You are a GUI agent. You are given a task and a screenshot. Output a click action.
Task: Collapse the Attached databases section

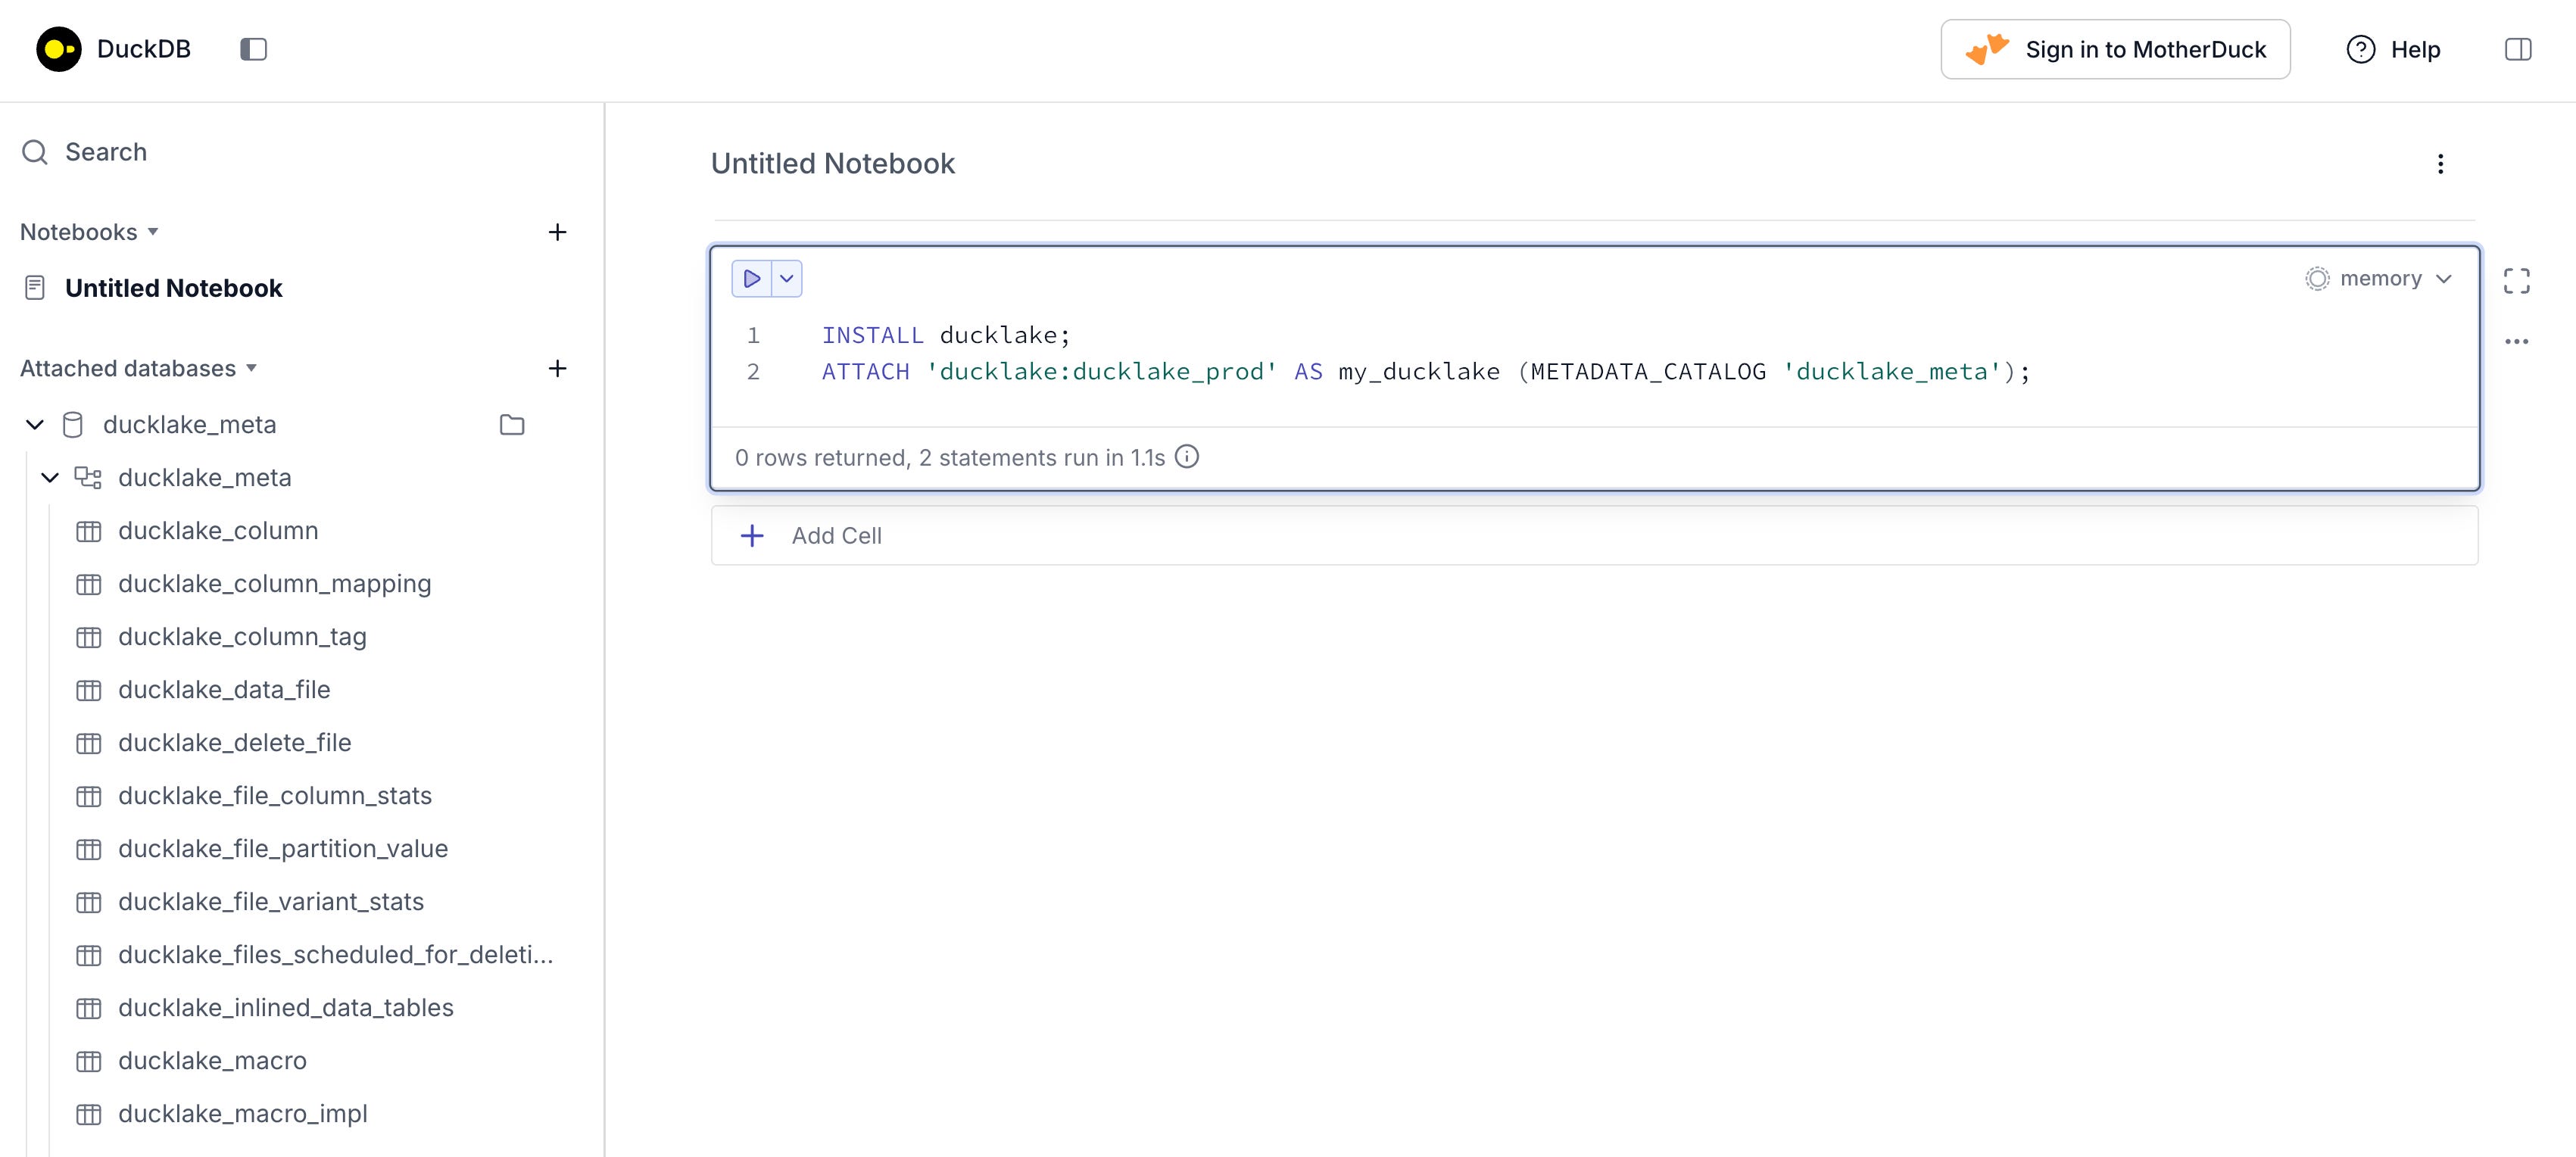click(139, 368)
